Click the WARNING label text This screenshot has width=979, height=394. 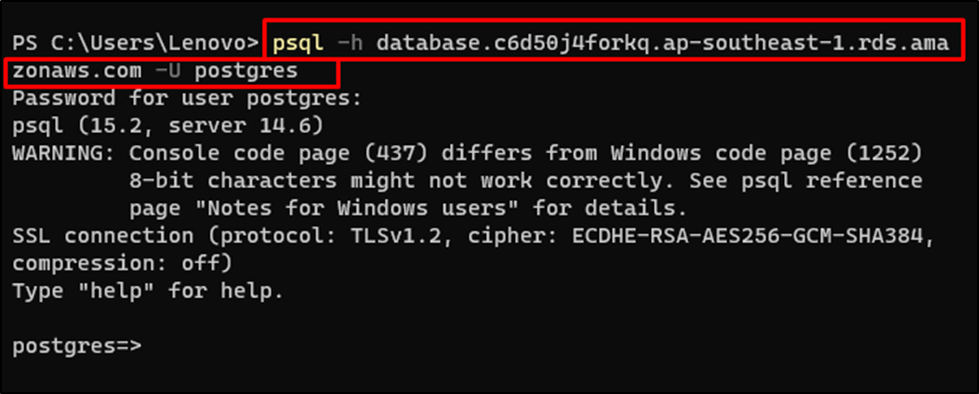point(64,153)
